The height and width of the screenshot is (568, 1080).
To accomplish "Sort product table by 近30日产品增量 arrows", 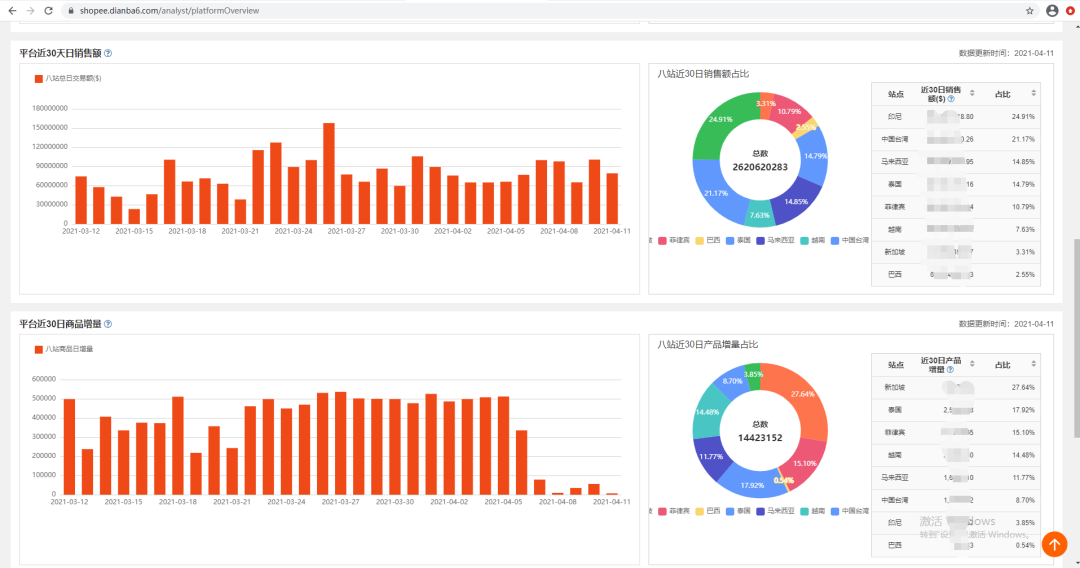I will 972,364.
